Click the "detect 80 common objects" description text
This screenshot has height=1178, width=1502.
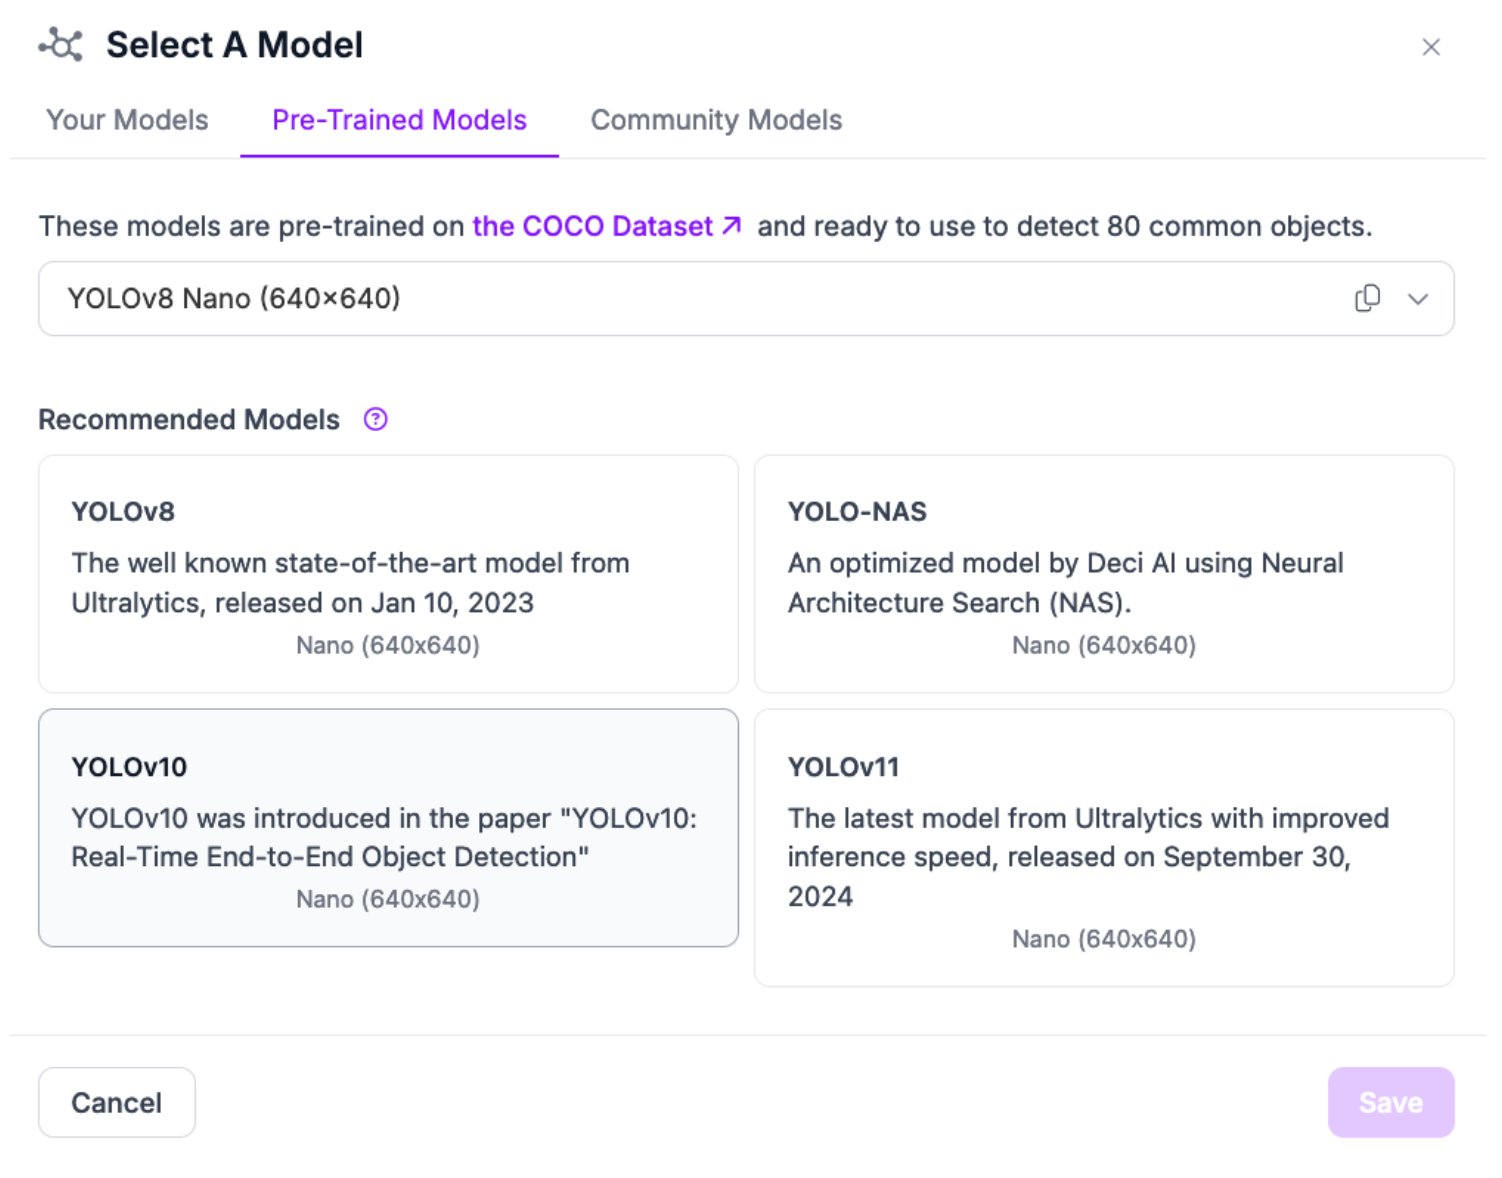(x=1064, y=226)
